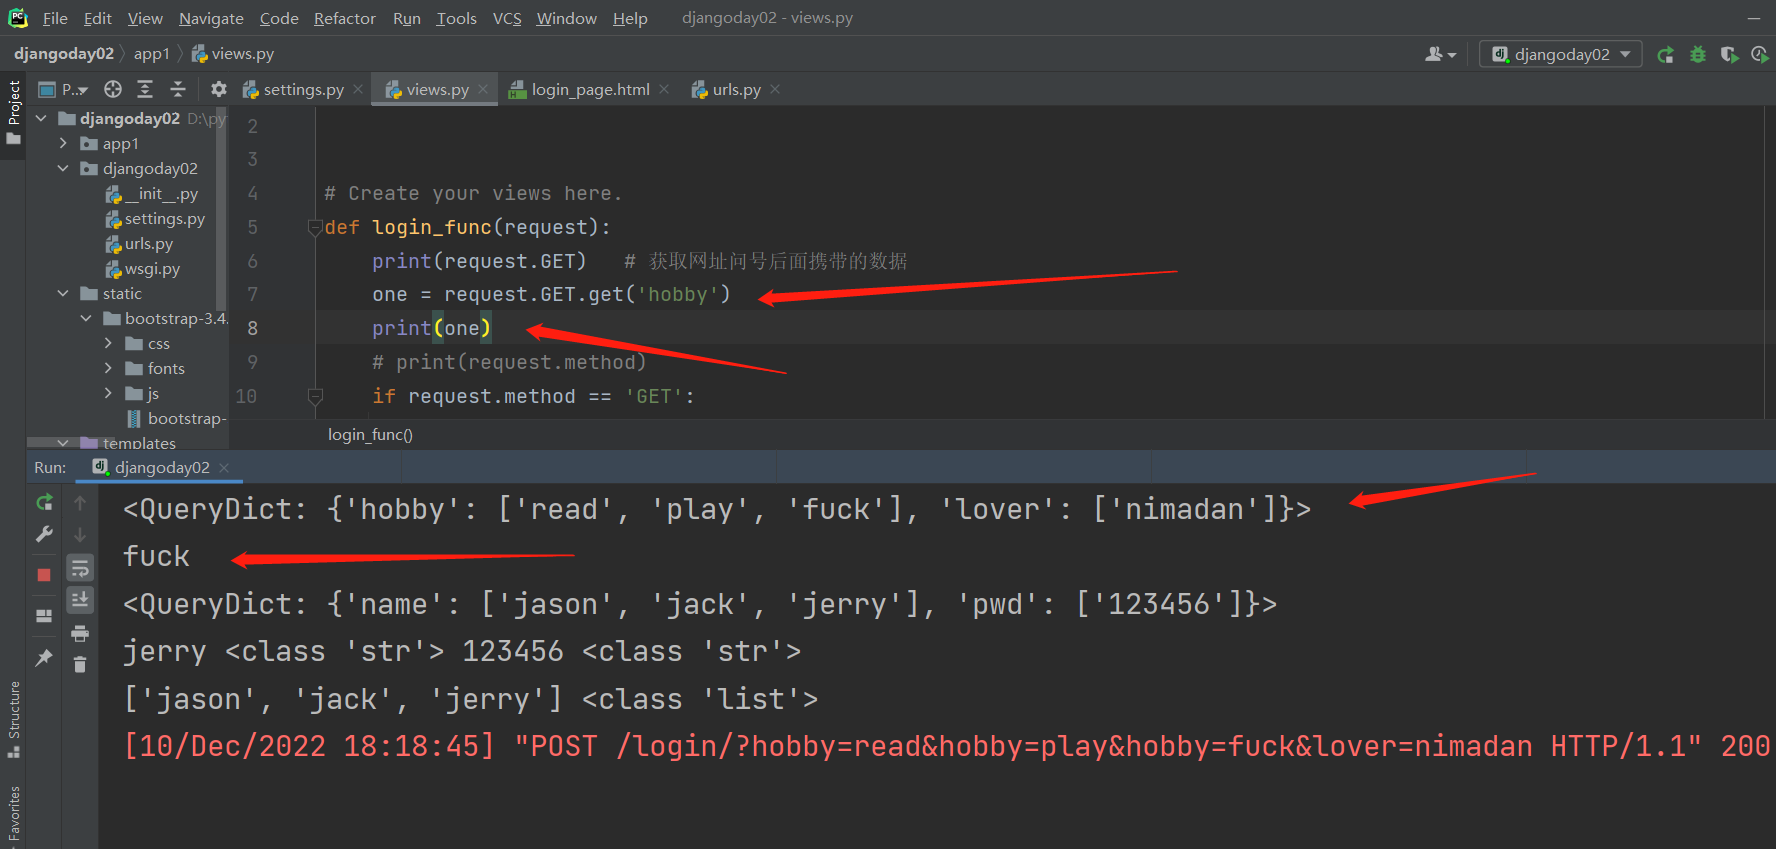Screen dimensions: 1776x849
Task: Run with Coverage shield icon
Action: tap(1729, 55)
